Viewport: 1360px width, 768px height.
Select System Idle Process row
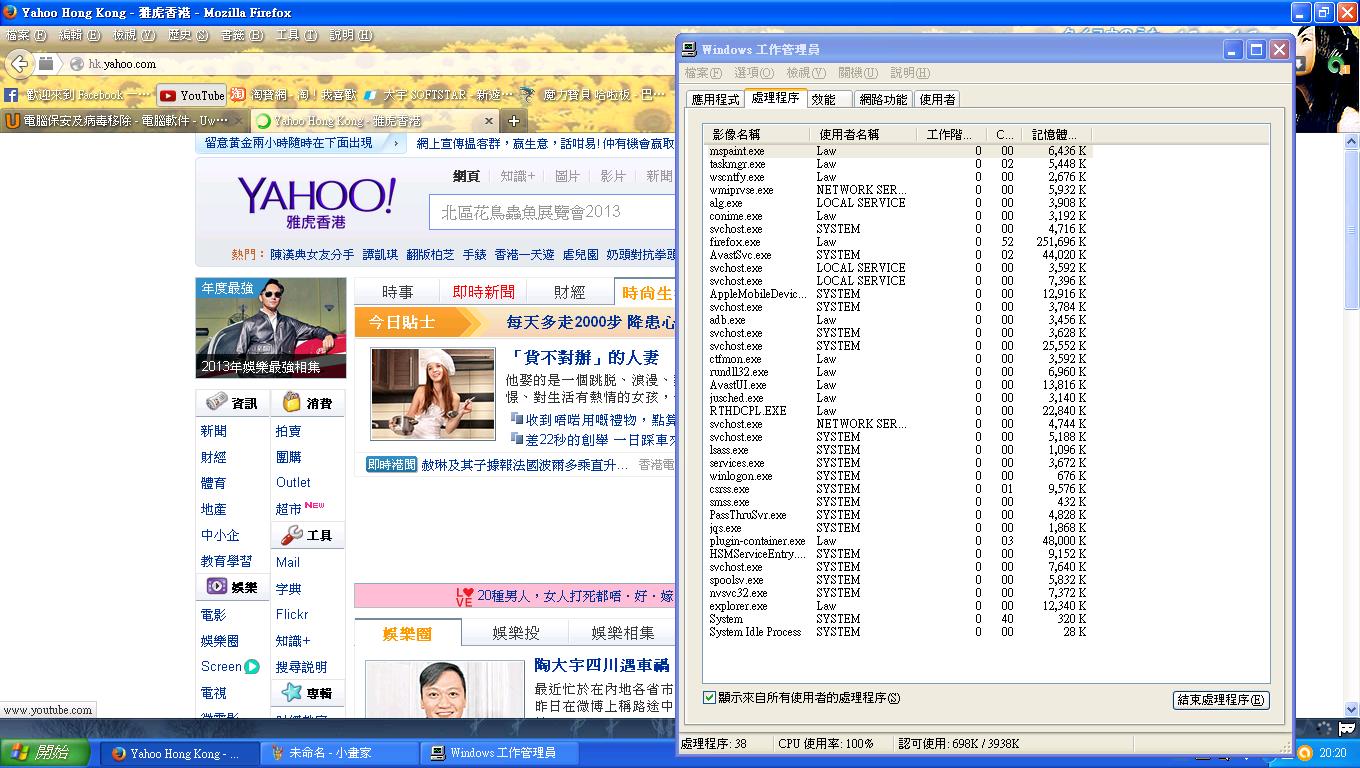click(897, 632)
